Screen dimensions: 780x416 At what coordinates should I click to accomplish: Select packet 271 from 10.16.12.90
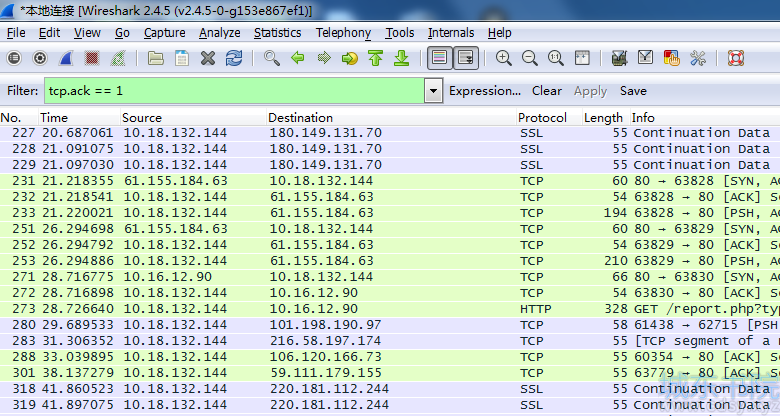[390, 277]
